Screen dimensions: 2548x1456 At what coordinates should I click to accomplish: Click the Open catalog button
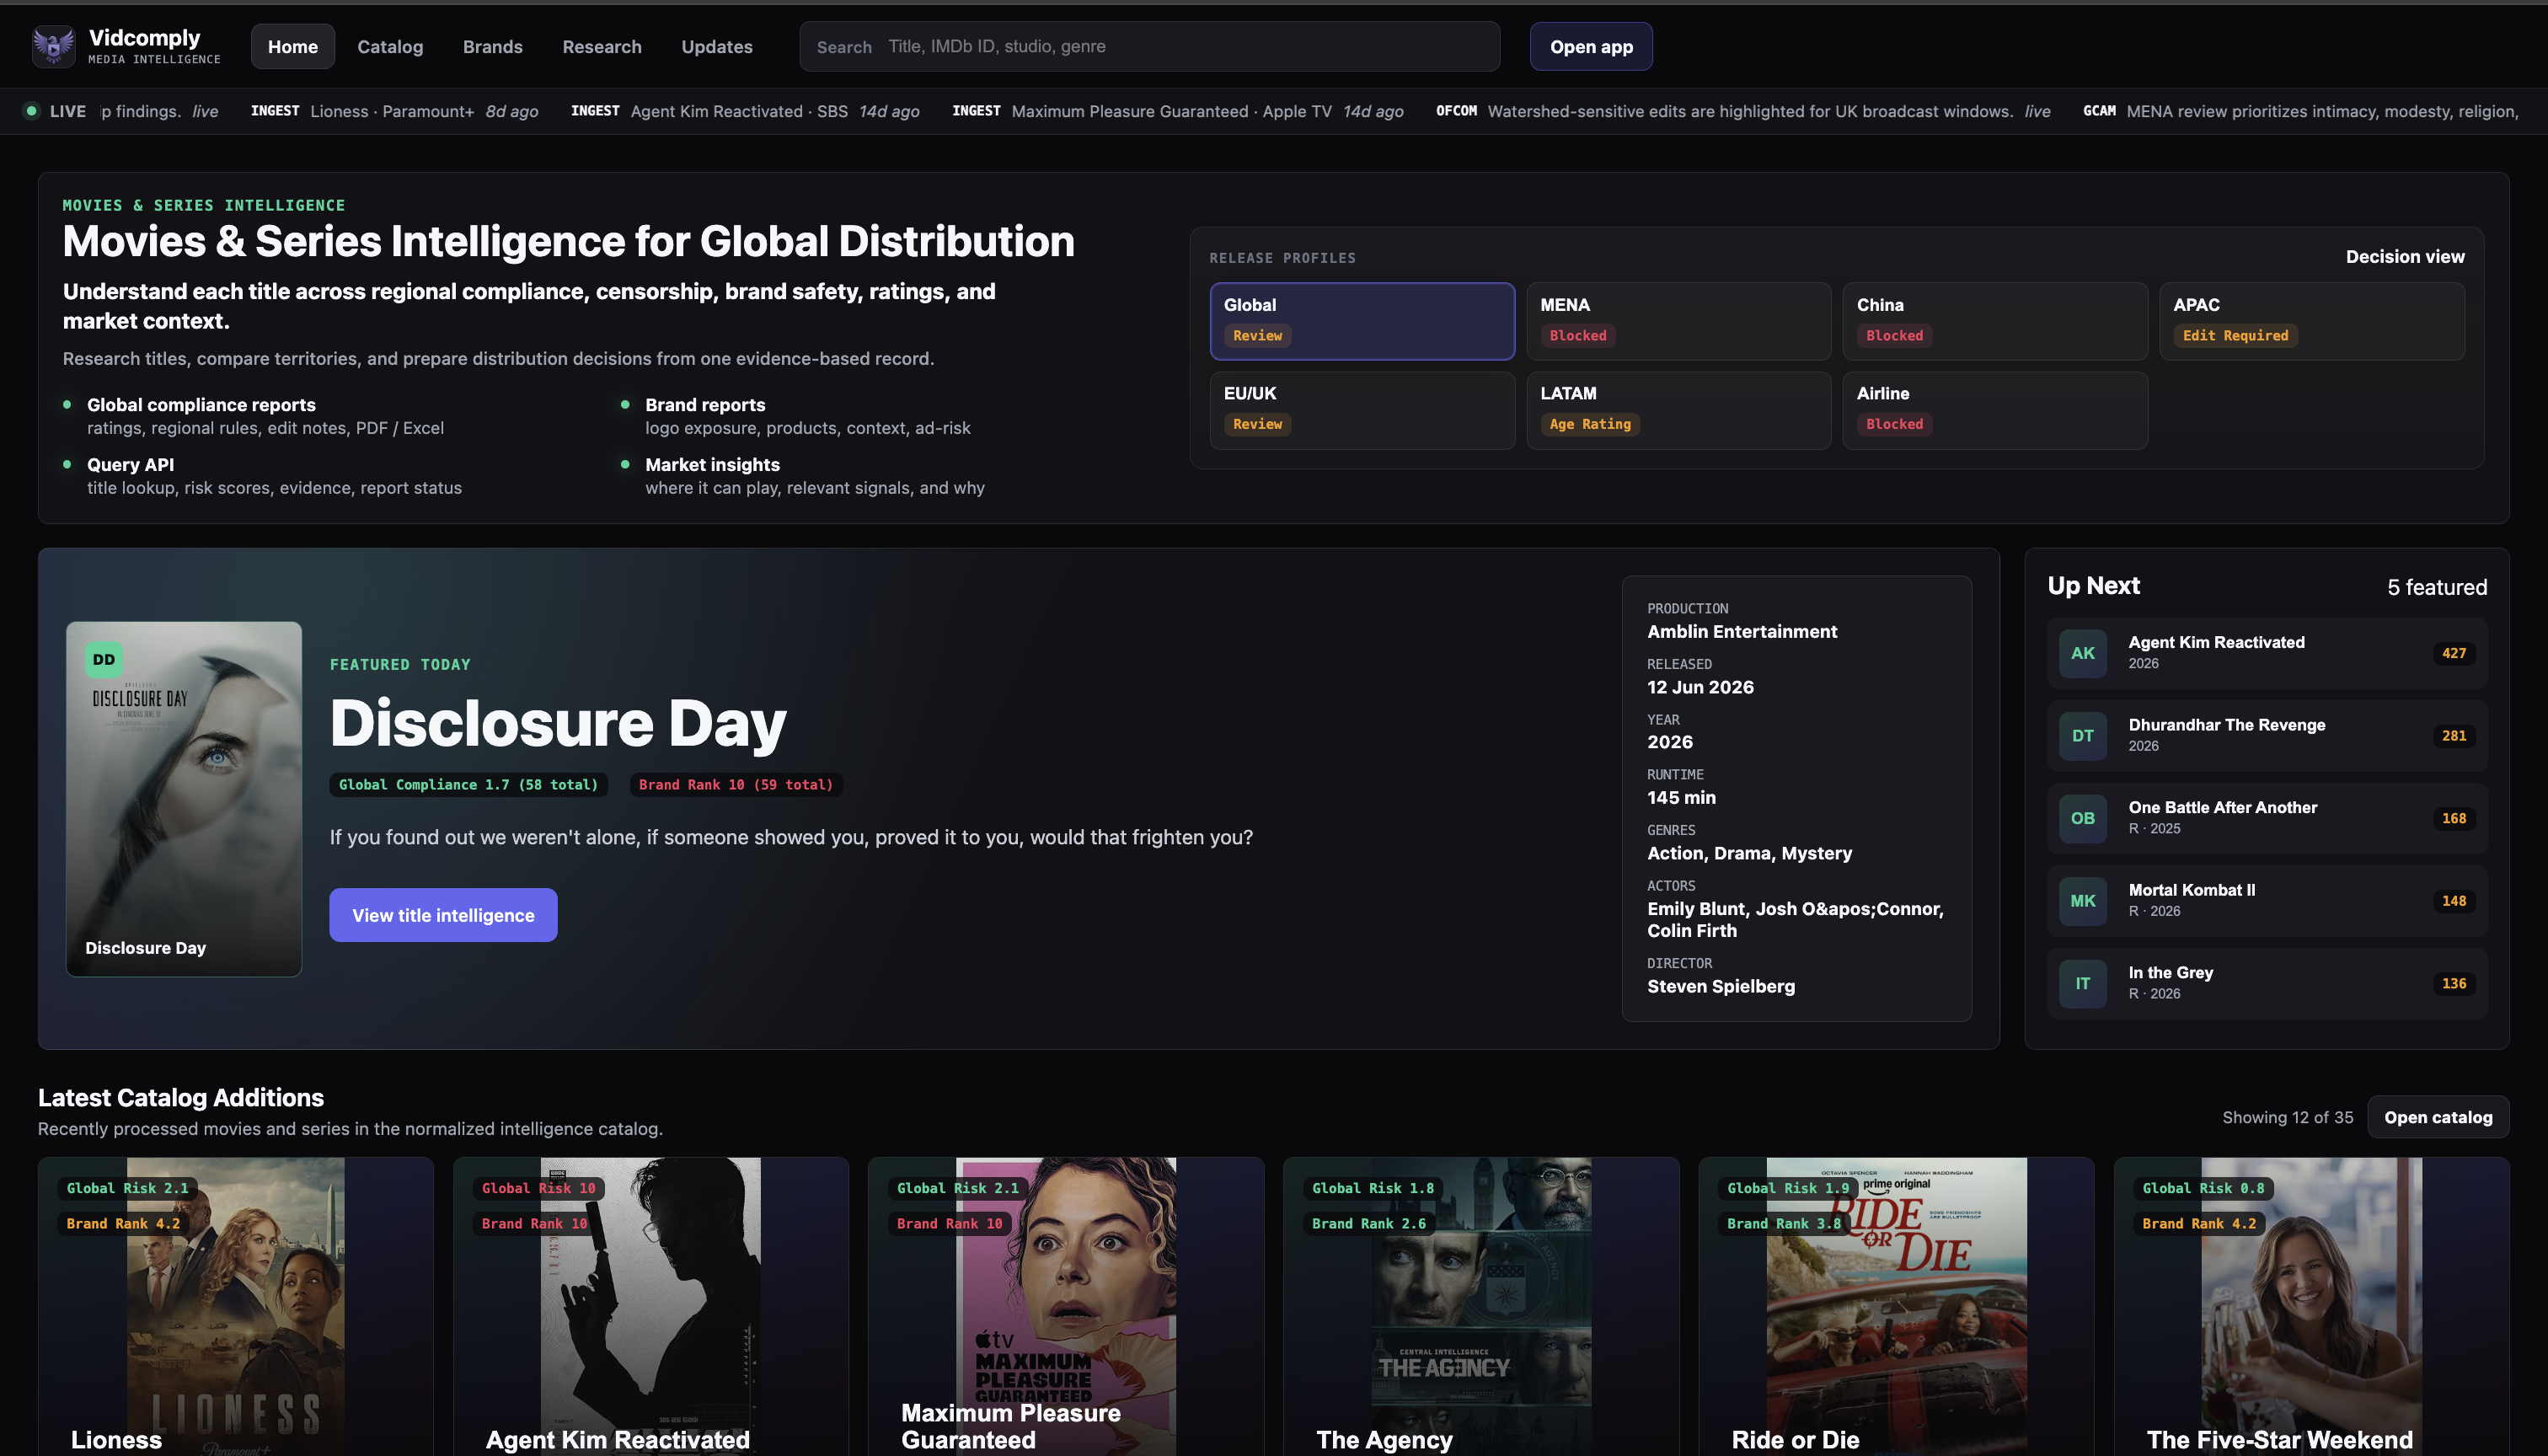click(x=2438, y=1117)
